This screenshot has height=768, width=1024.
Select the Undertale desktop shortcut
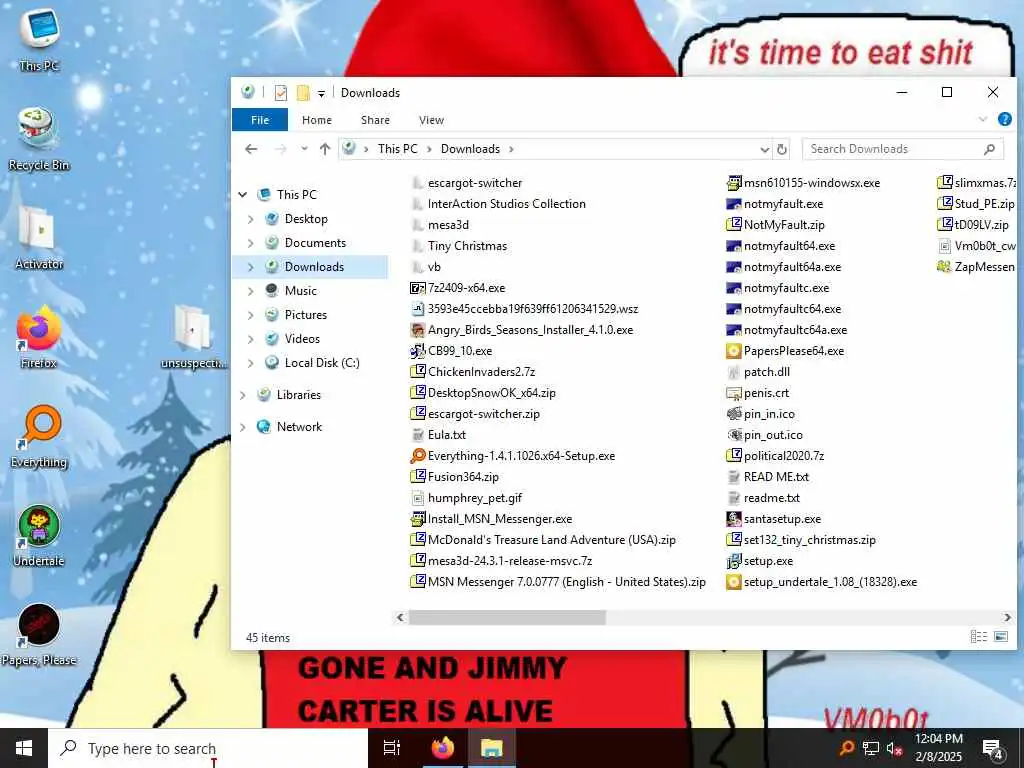coord(39,536)
